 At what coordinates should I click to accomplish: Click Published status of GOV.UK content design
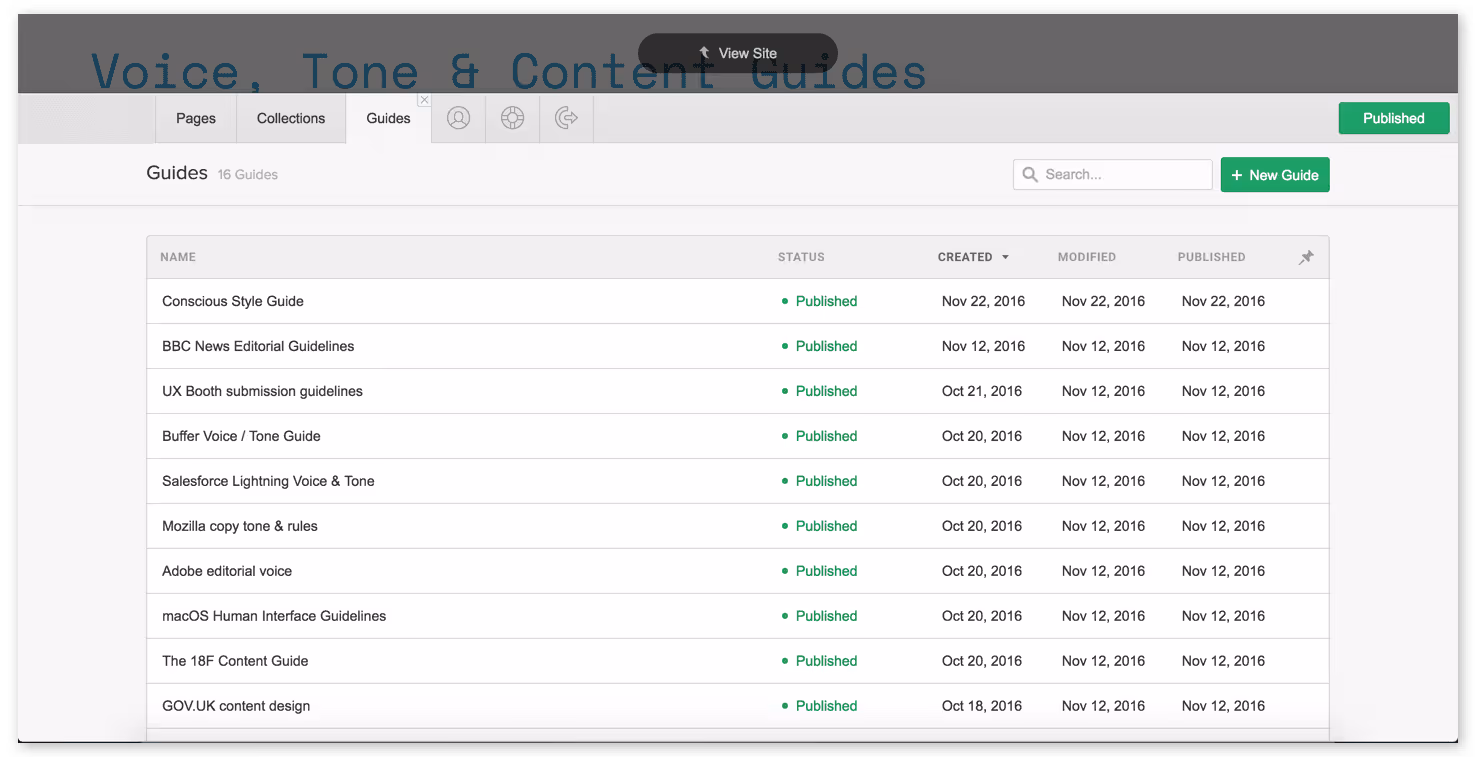pyautogui.click(x=820, y=706)
